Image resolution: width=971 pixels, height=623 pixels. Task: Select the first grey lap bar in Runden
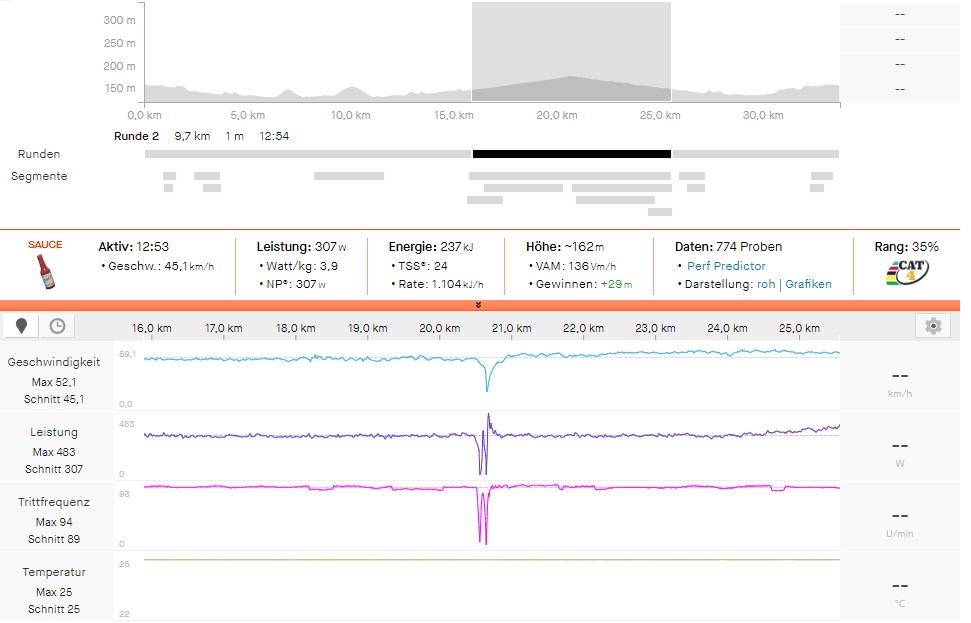(307, 154)
